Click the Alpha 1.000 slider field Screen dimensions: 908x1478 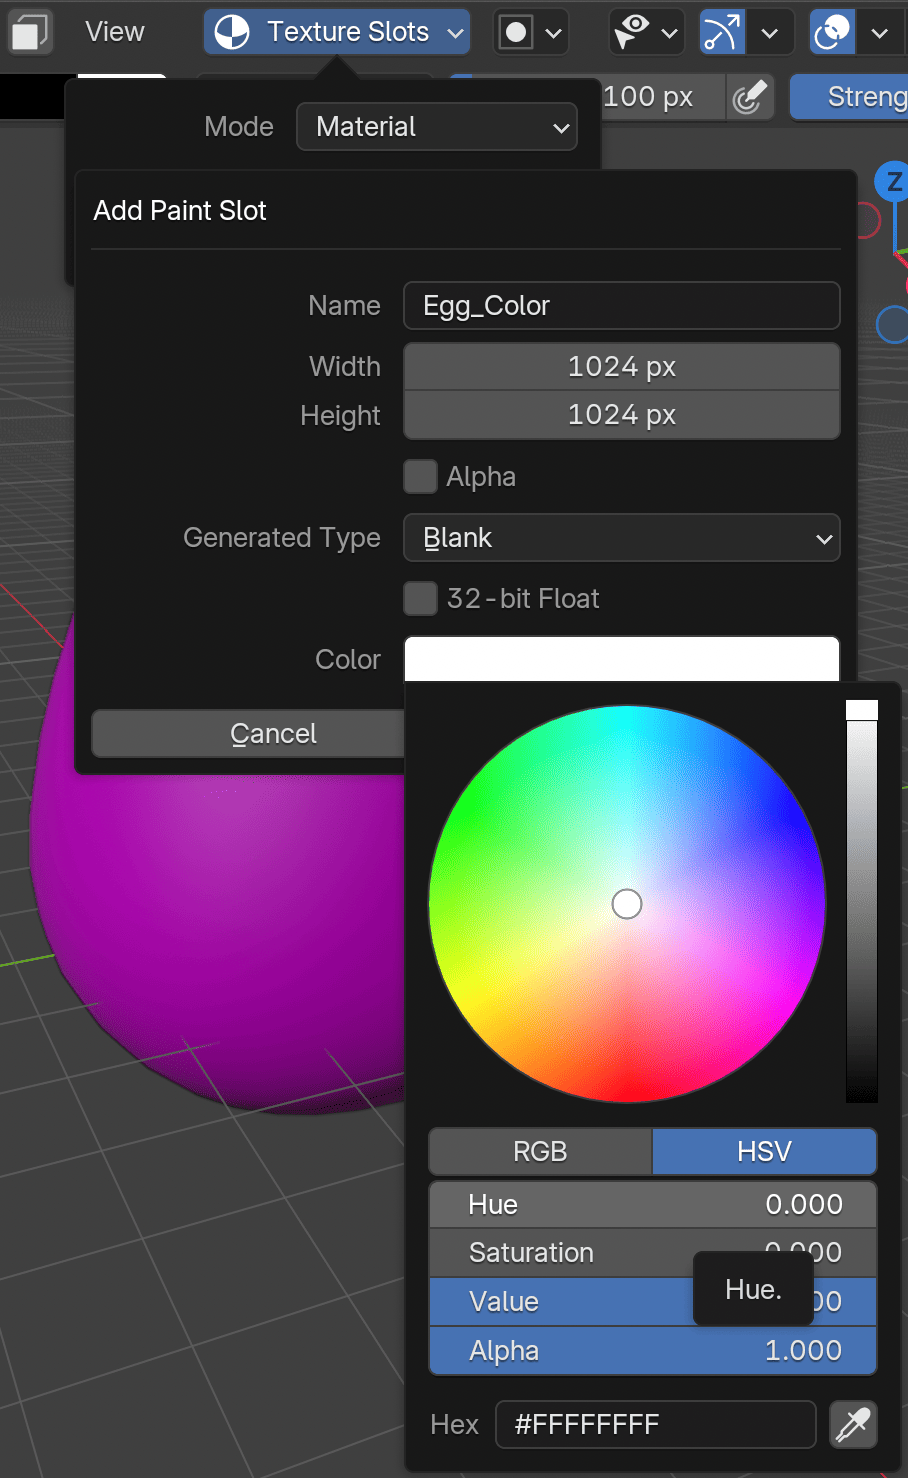pos(653,1351)
